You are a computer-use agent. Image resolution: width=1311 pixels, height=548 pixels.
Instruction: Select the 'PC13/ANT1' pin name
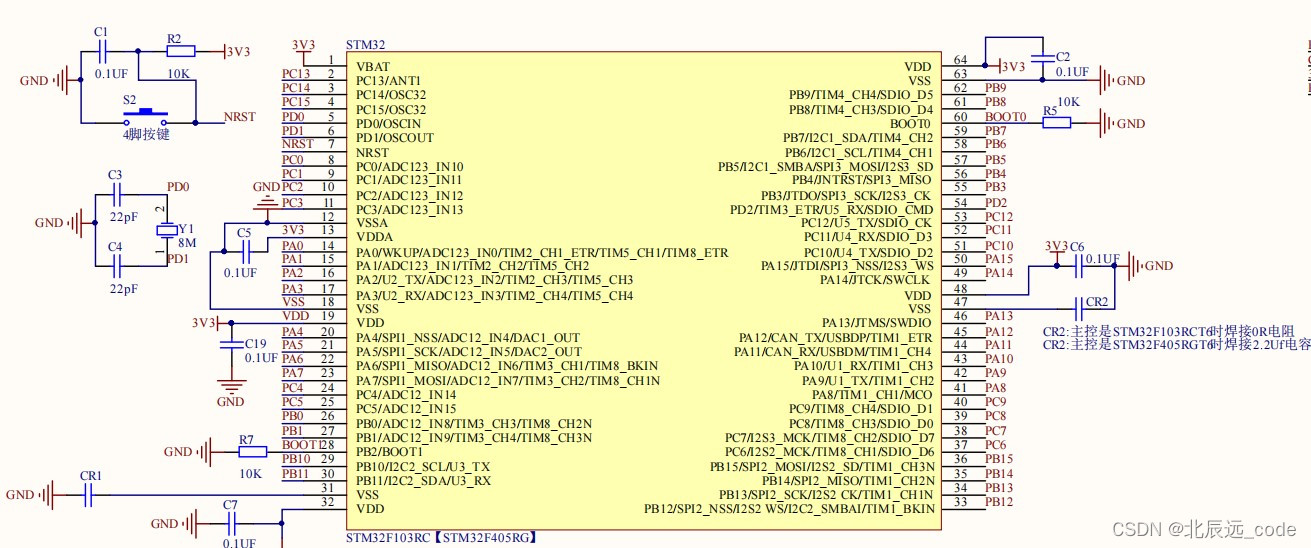(389, 80)
